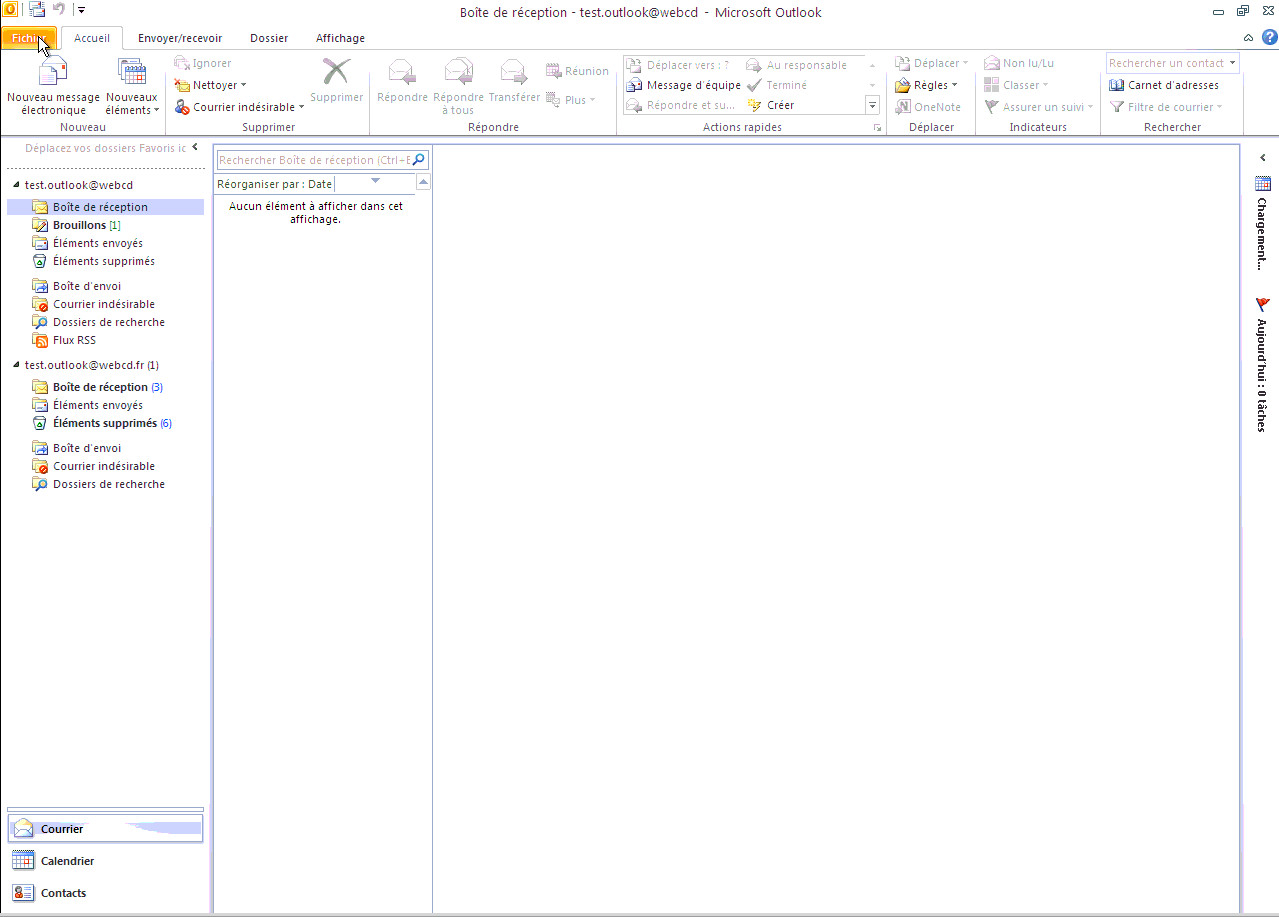Click the Outlook application icon
This screenshot has width=1279, height=917.
pos(9,9)
